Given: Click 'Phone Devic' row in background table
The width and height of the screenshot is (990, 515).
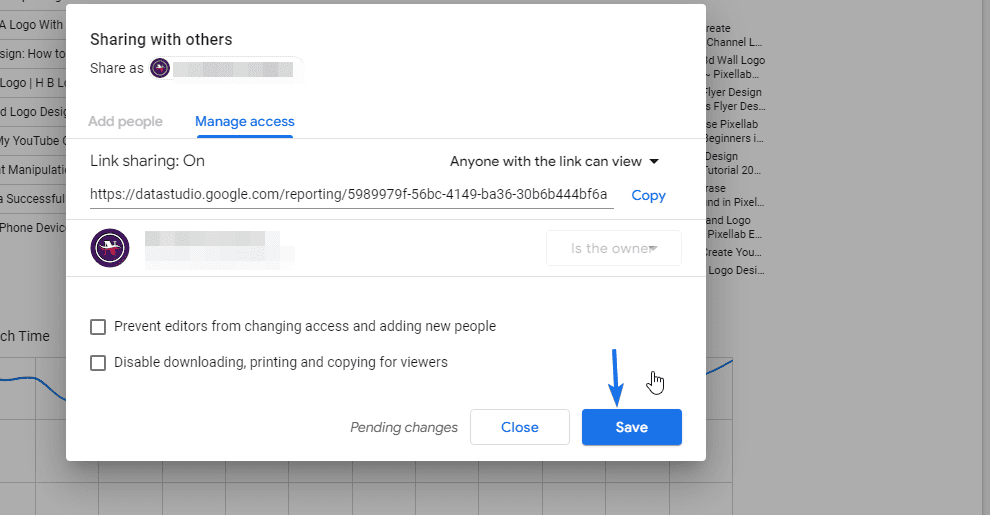Looking at the screenshot, I should tap(33, 228).
